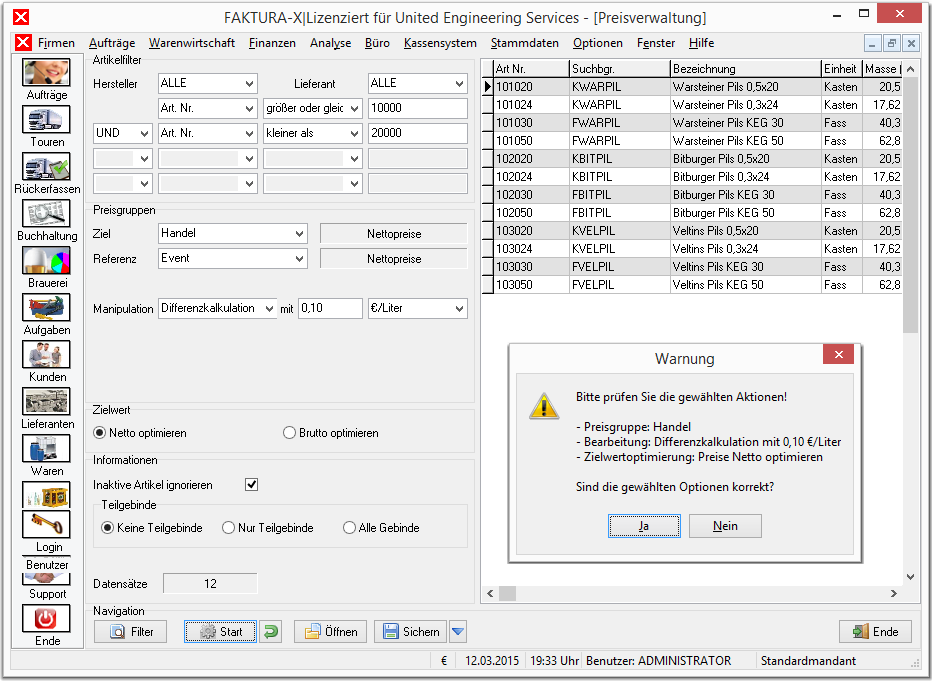Click the FAKTURA-X title bar logo
The image size is (932, 681).
coord(21,17)
